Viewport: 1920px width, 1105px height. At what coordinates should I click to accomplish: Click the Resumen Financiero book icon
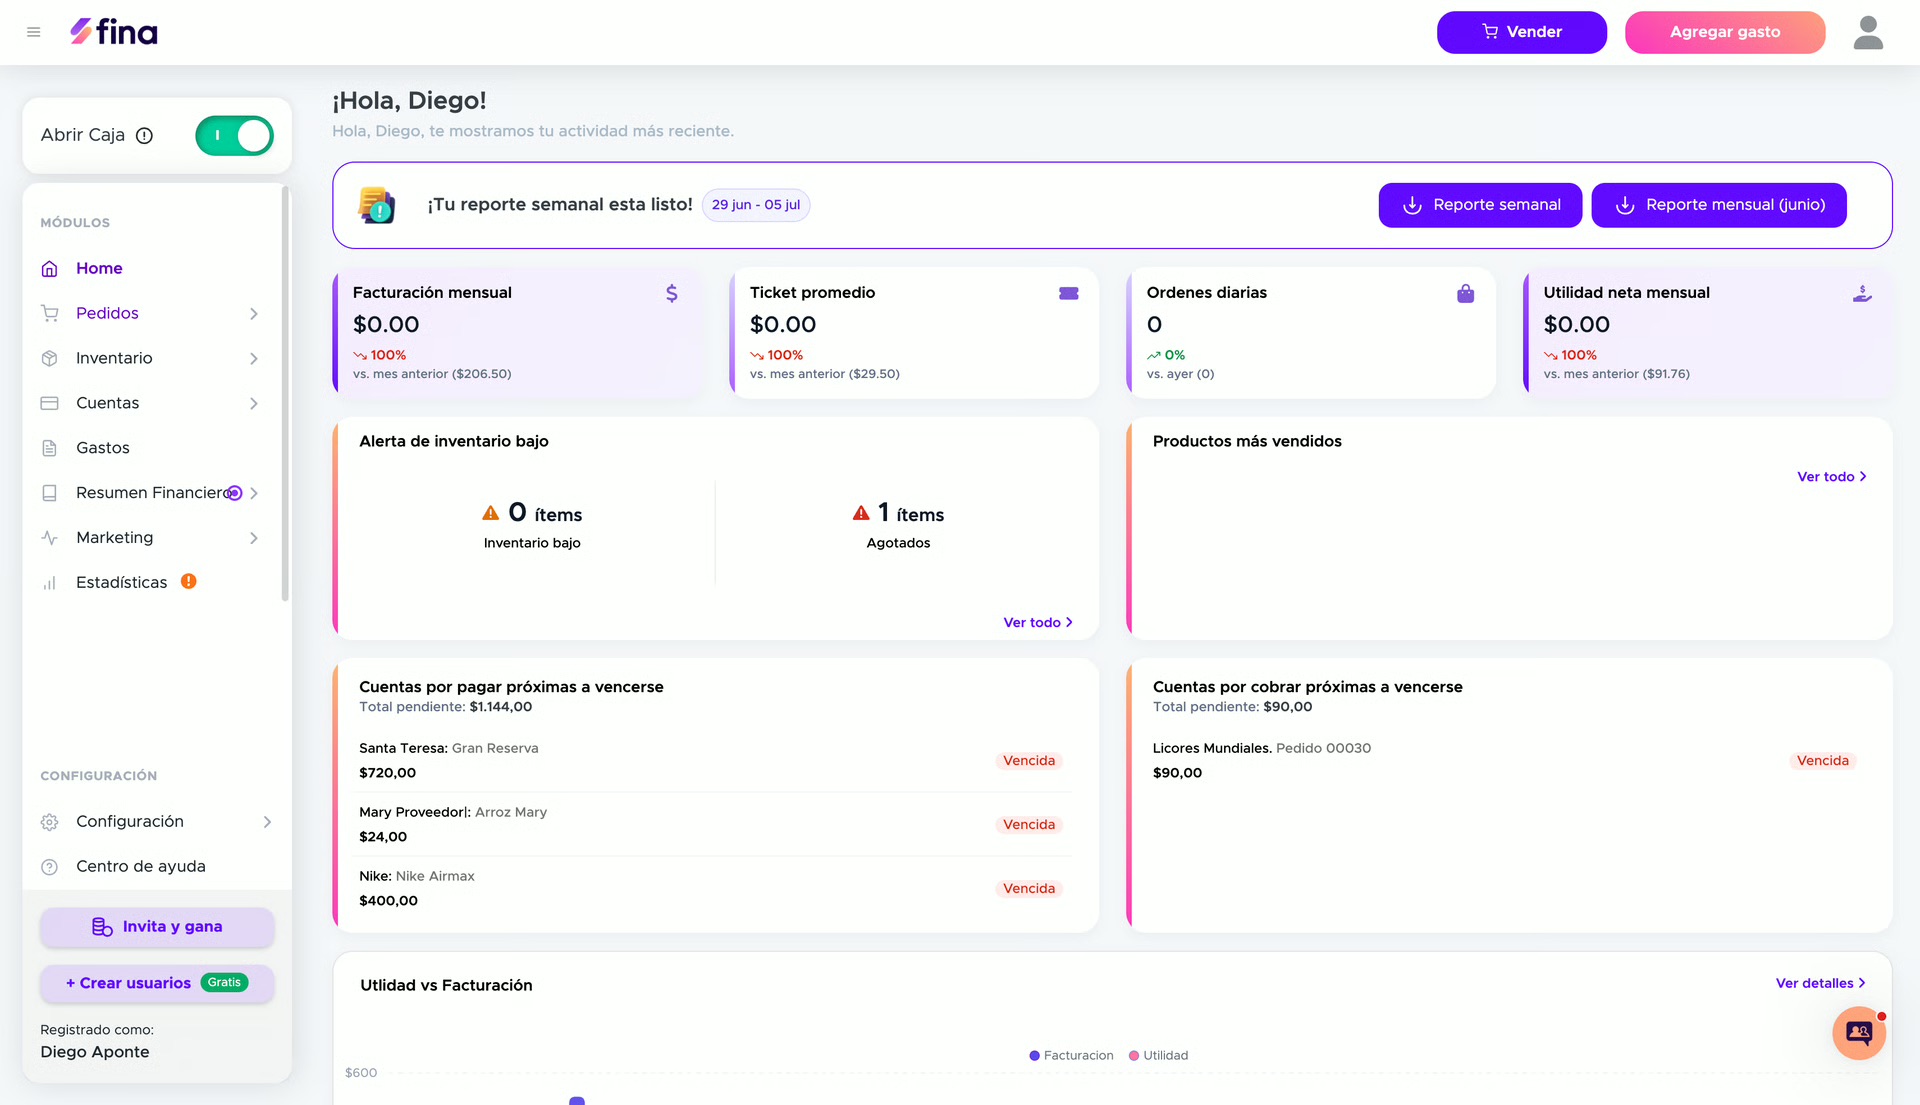click(x=50, y=493)
